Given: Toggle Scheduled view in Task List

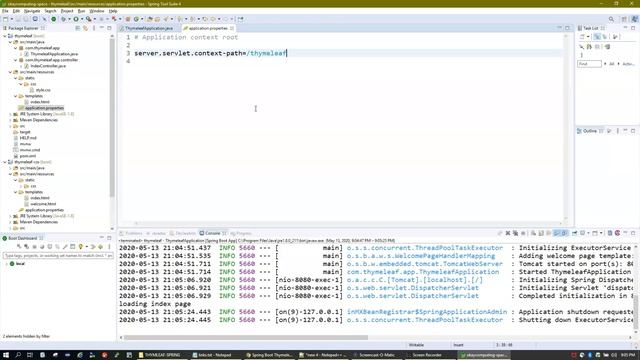Looking at the screenshot, I should click(604, 37).
